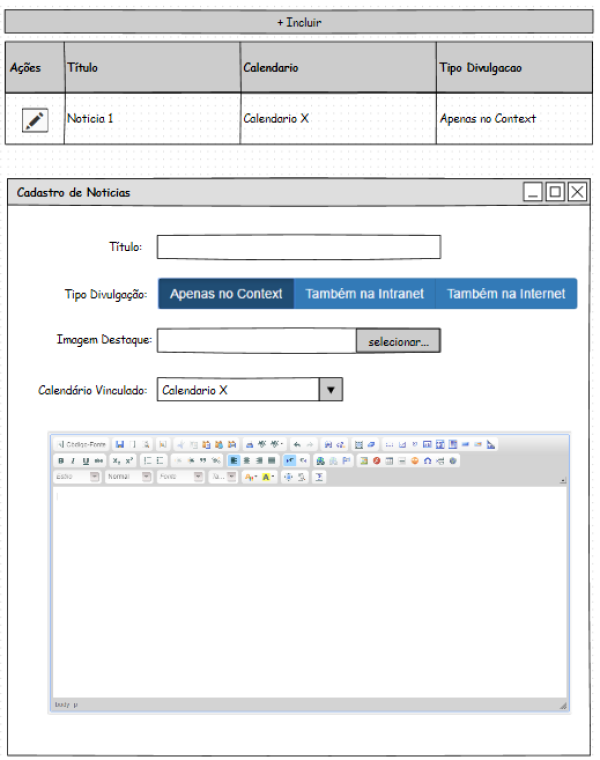The width and height of the screenshot is (600, 760).
Task: Click the pencil edit icon for Noticia 1
Action: pyautogui.click(x=34, y=120)
